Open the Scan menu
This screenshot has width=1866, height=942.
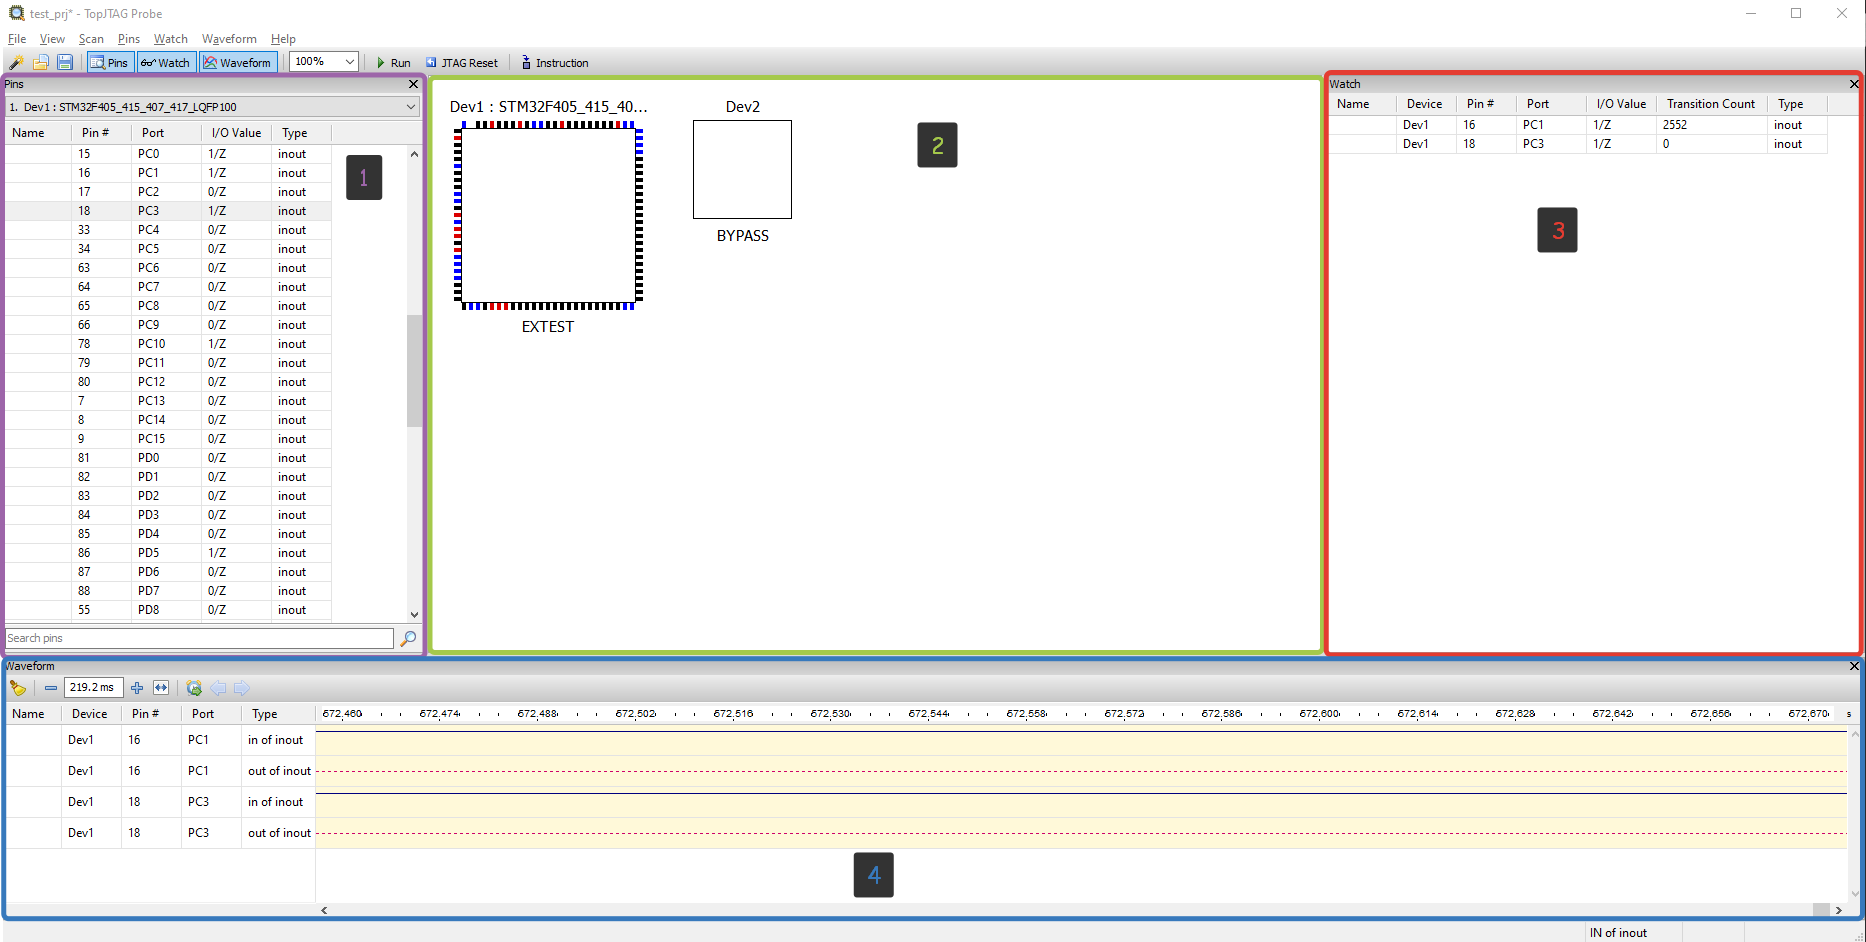click(x=91, y=39)
